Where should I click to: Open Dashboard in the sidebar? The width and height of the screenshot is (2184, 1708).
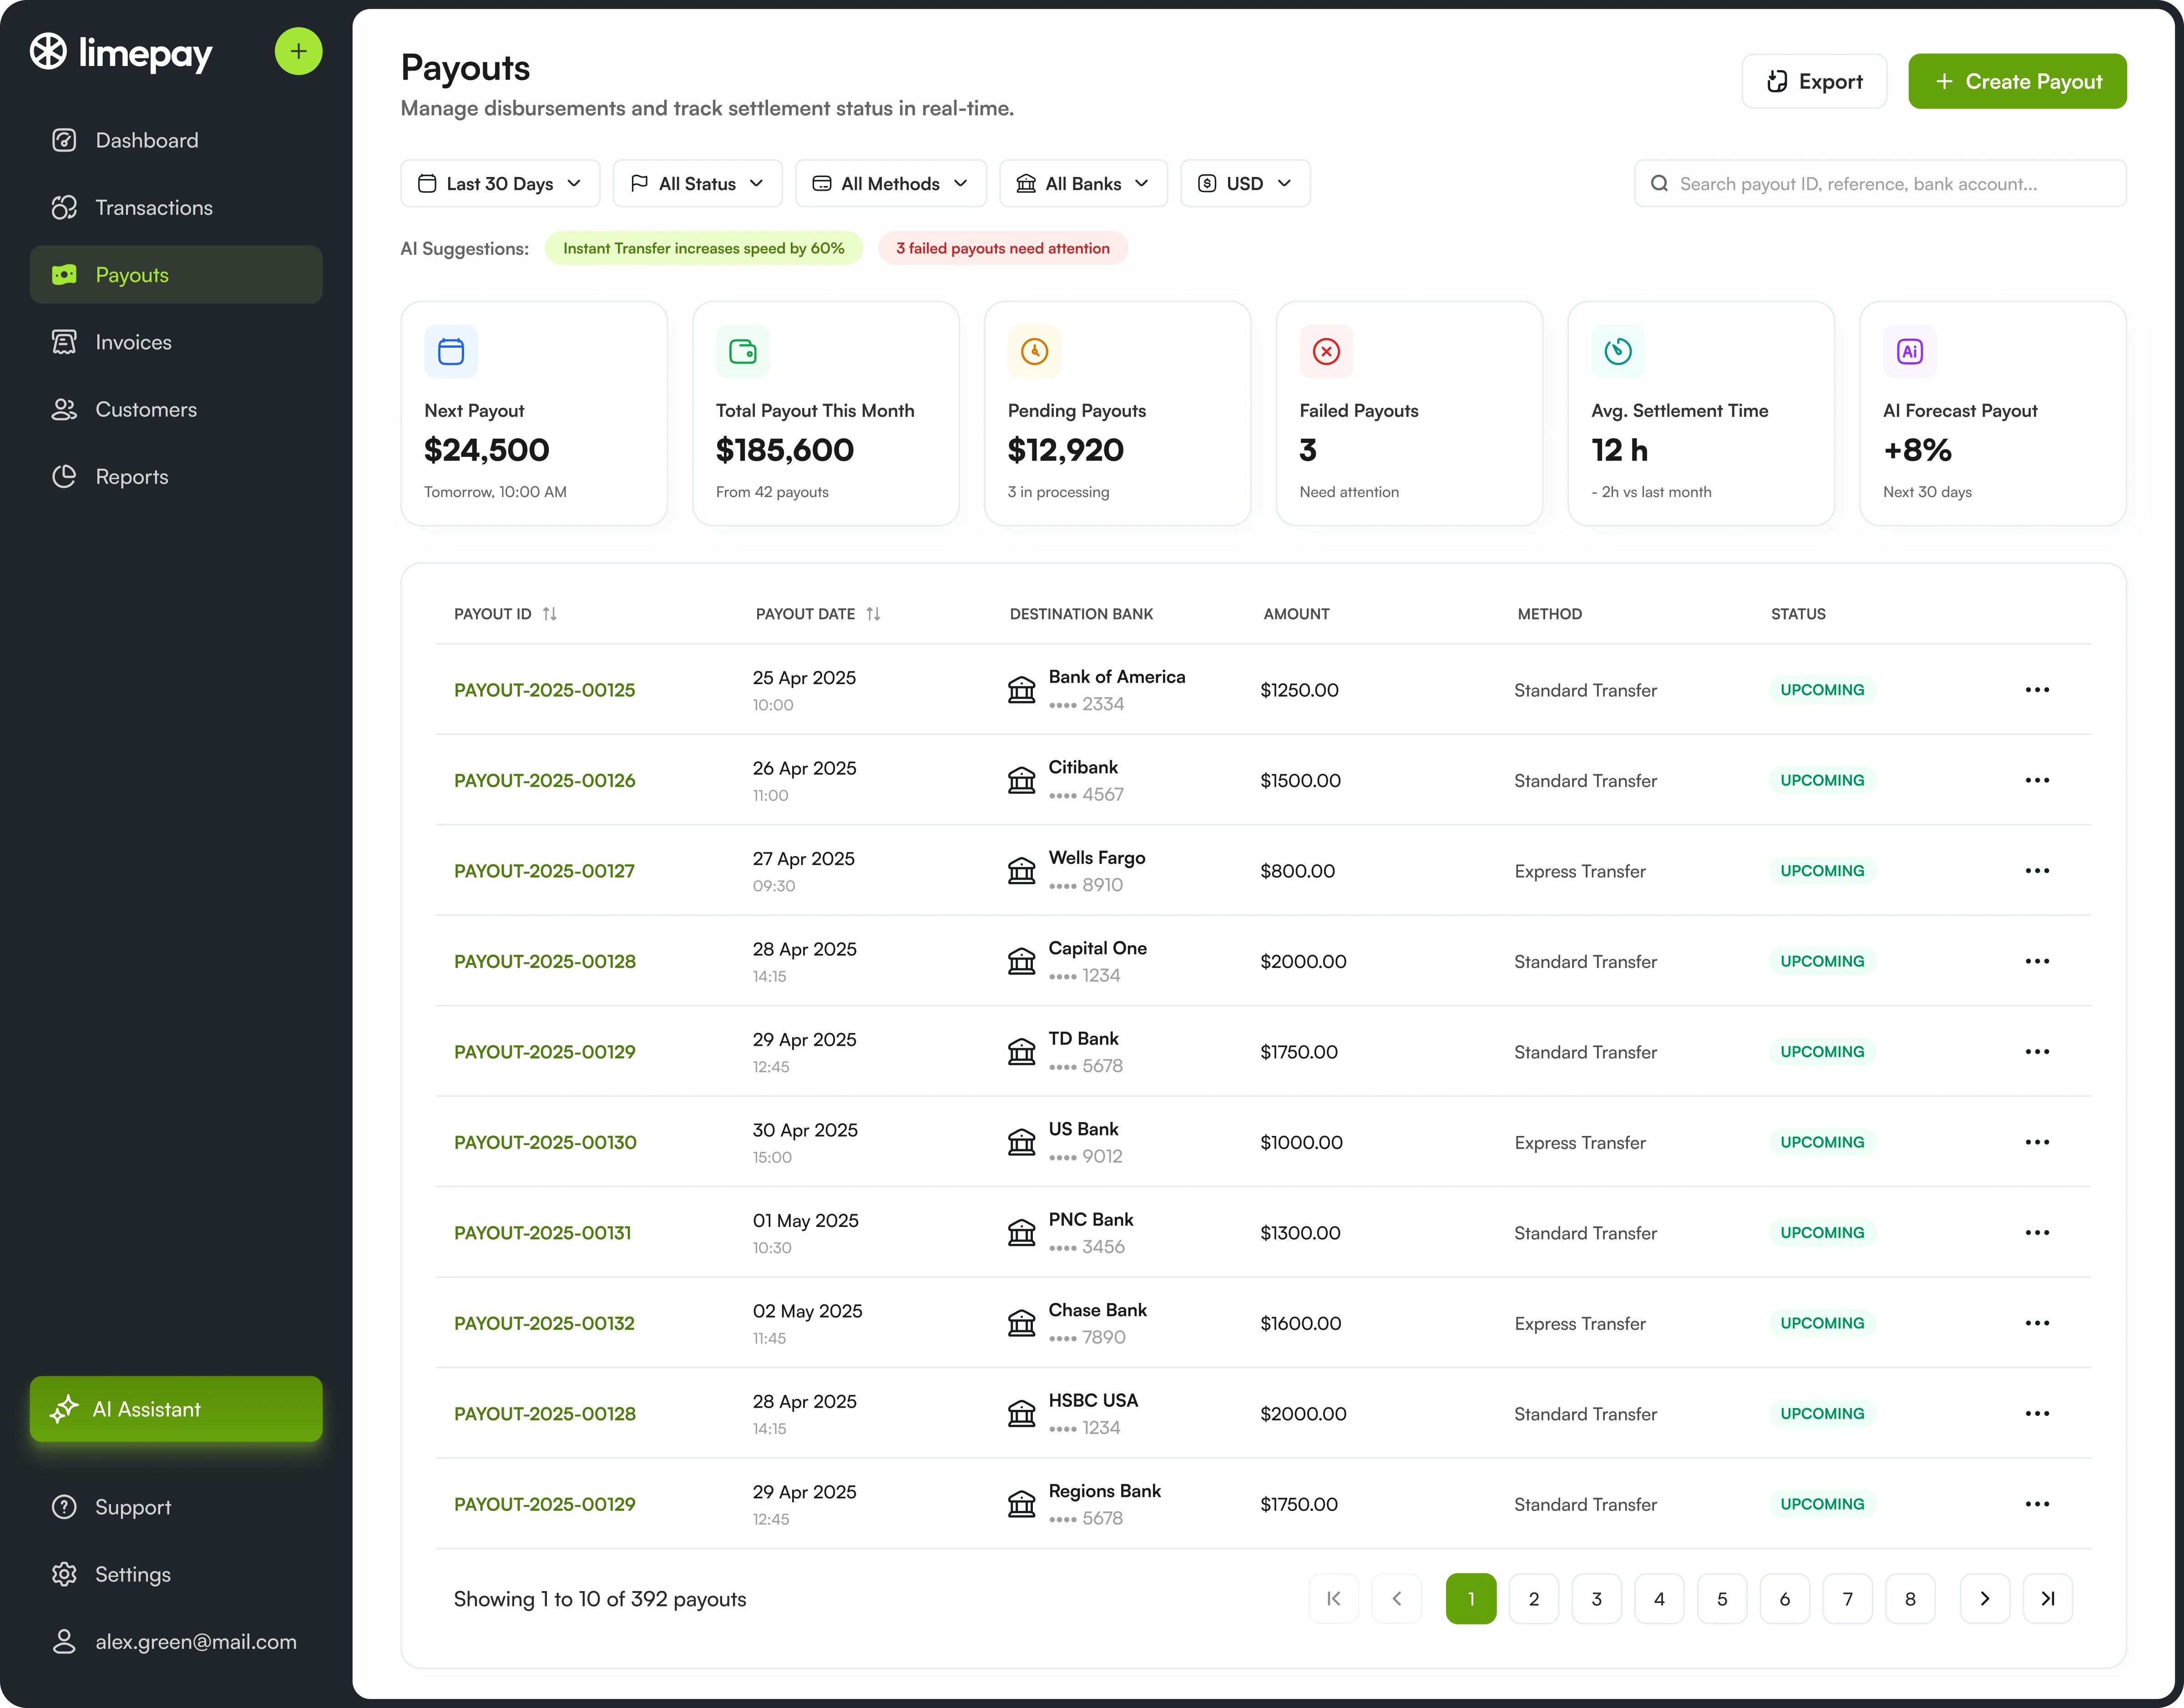coord(176,140)
